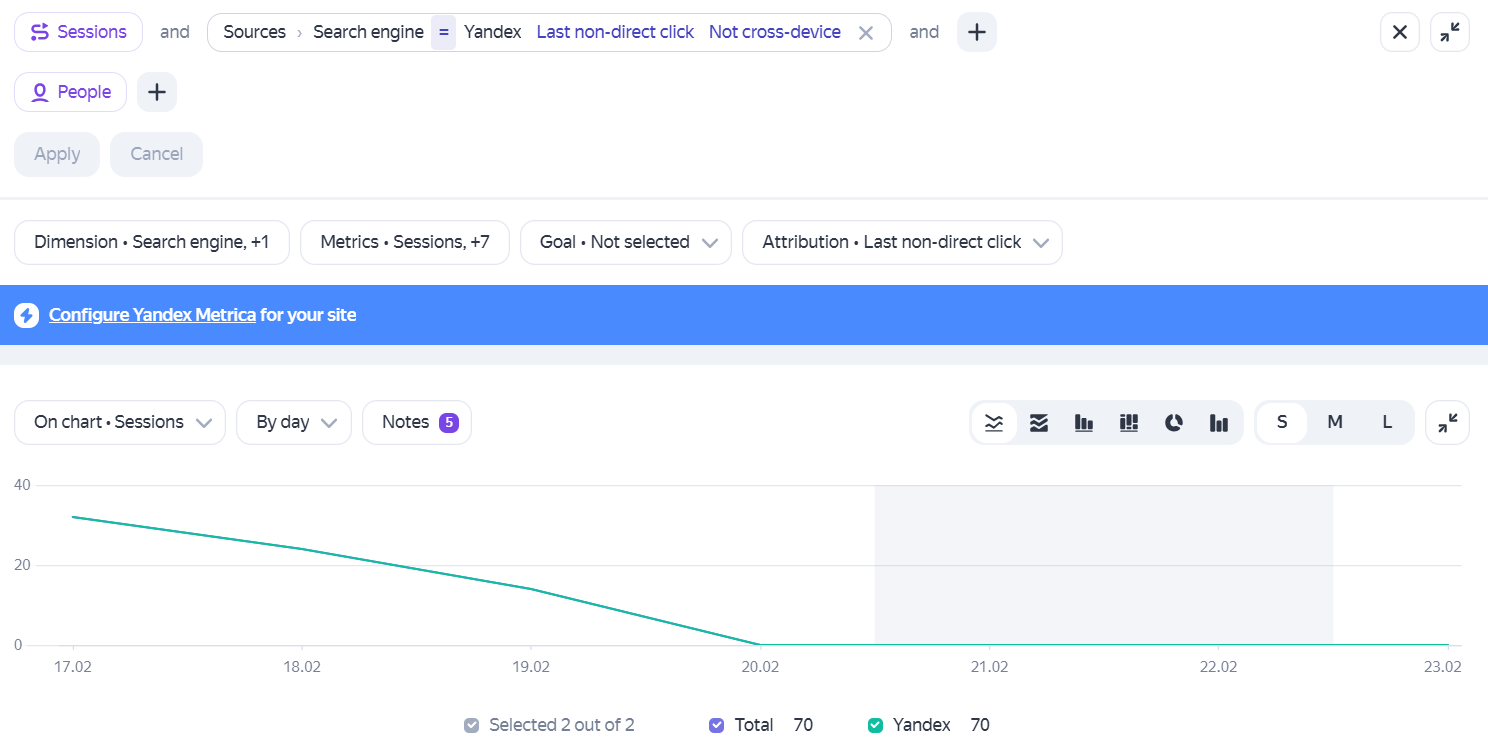Collapse the chart with arrows icon

coord(1448,423)
